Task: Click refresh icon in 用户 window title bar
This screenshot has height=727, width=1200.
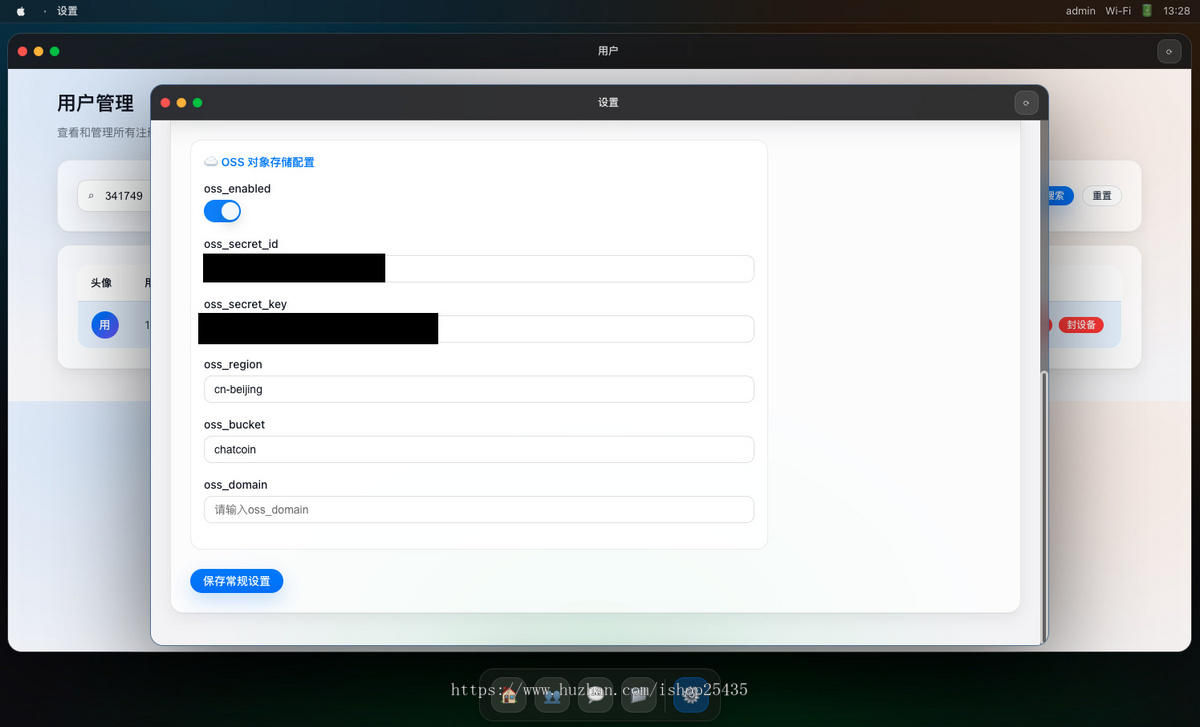Action: (x=1169, y=51)
